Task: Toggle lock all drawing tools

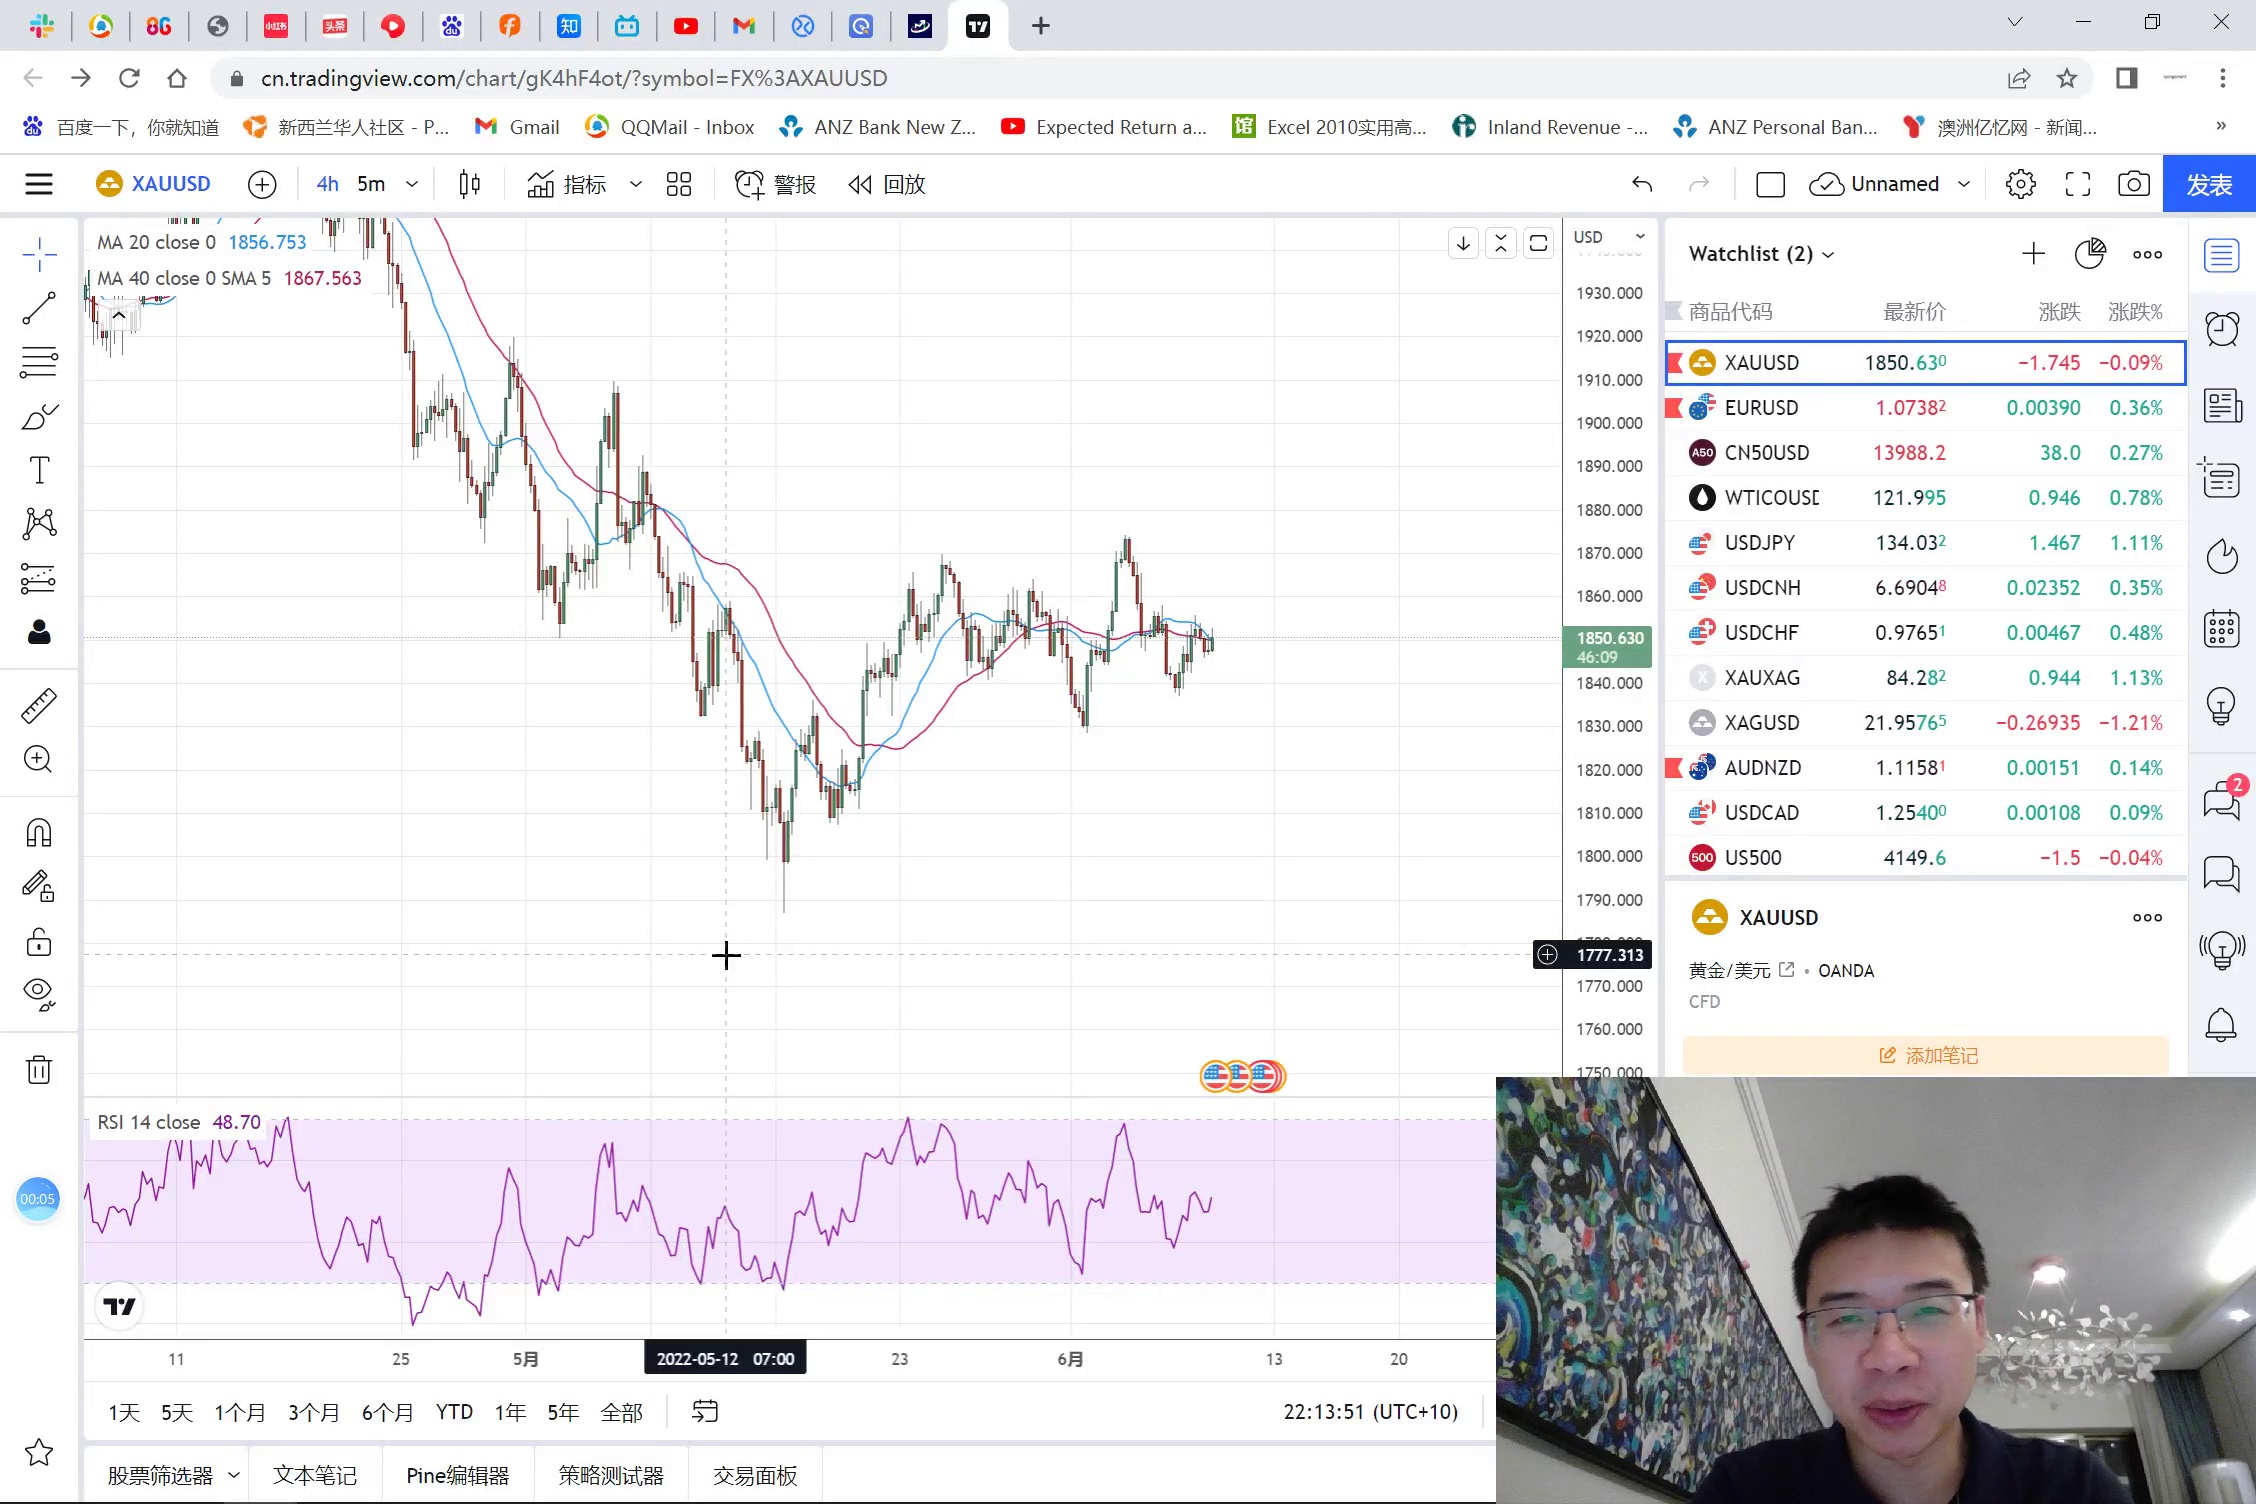Action: point(39,941)
